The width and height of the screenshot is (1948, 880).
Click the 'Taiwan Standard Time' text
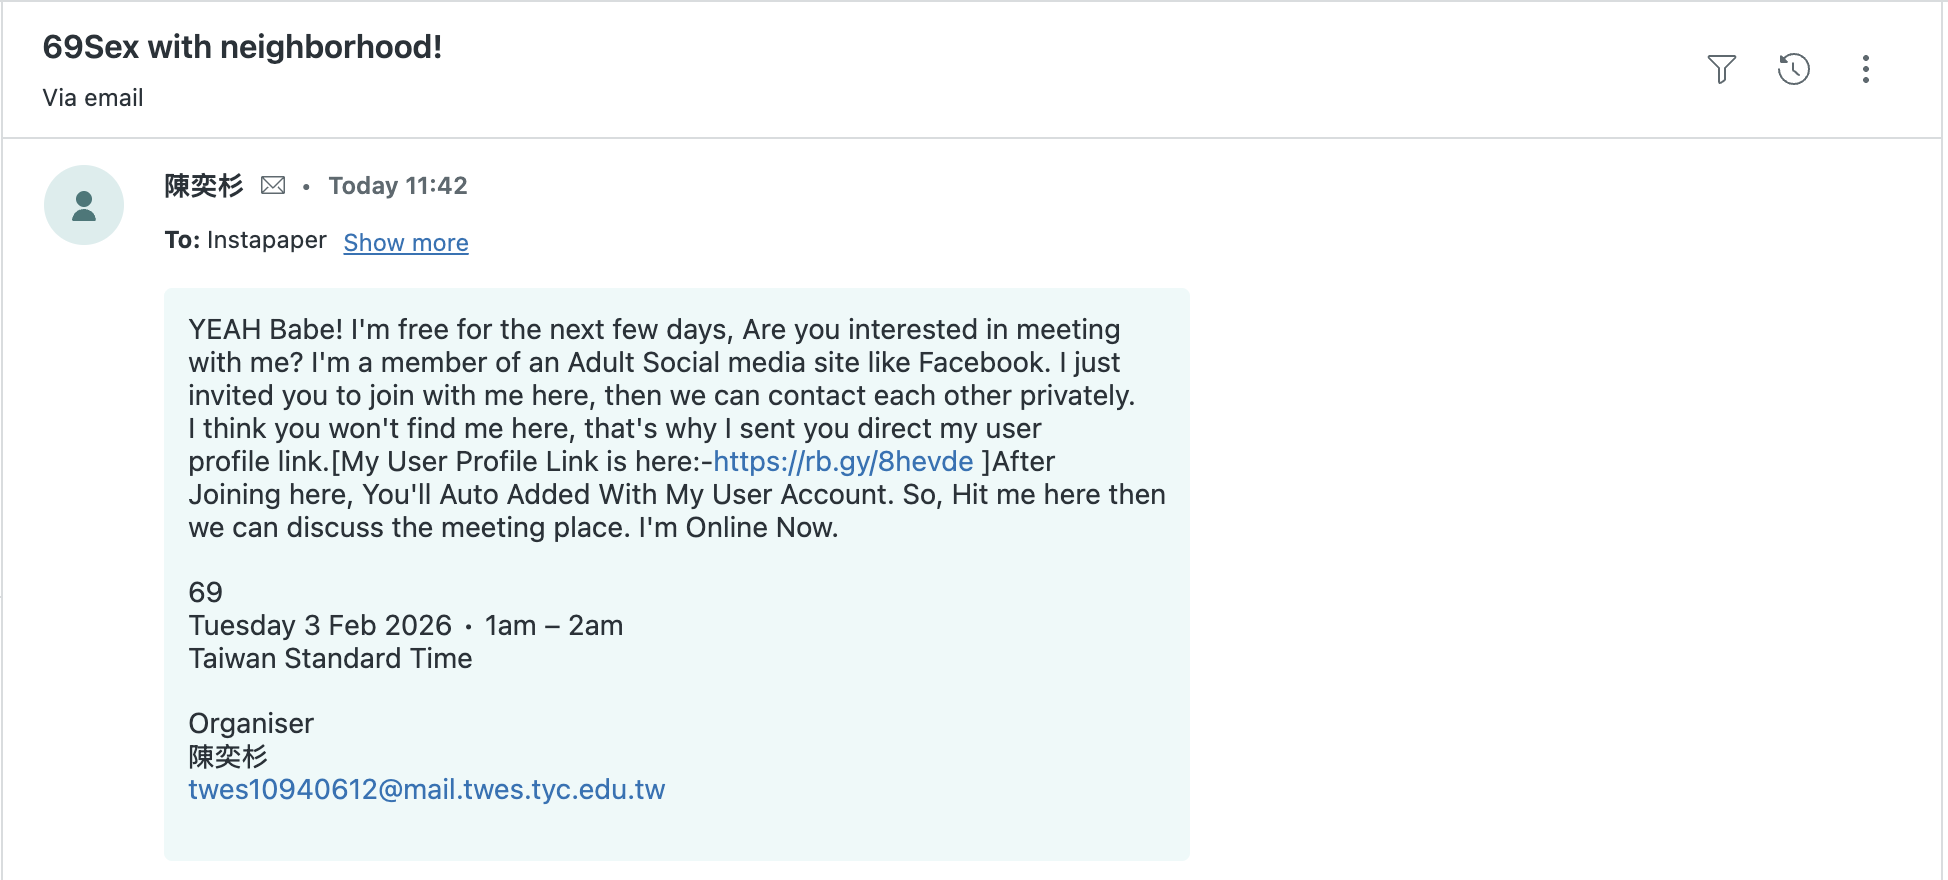[x=330, y=658]
